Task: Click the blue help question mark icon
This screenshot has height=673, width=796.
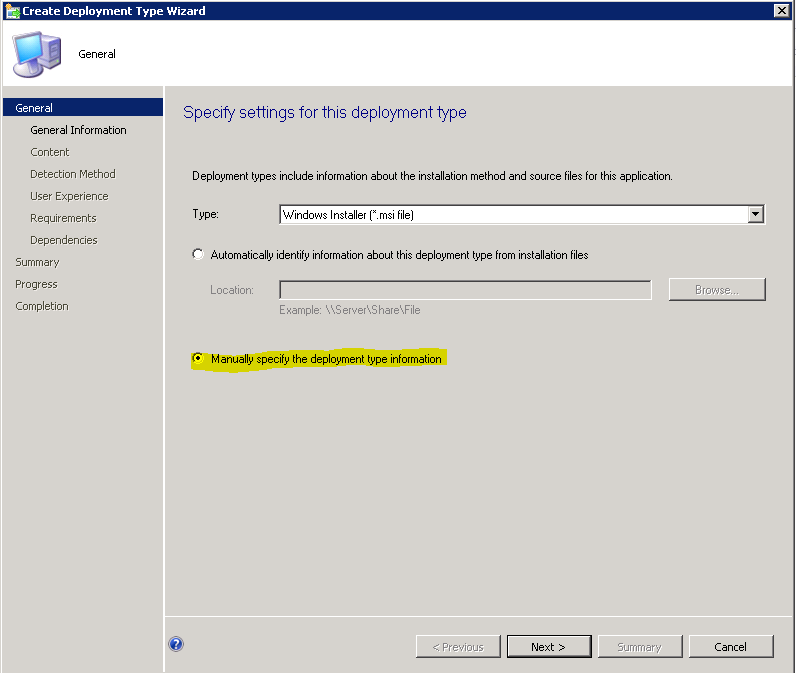Action: click(x=176, y=644)
